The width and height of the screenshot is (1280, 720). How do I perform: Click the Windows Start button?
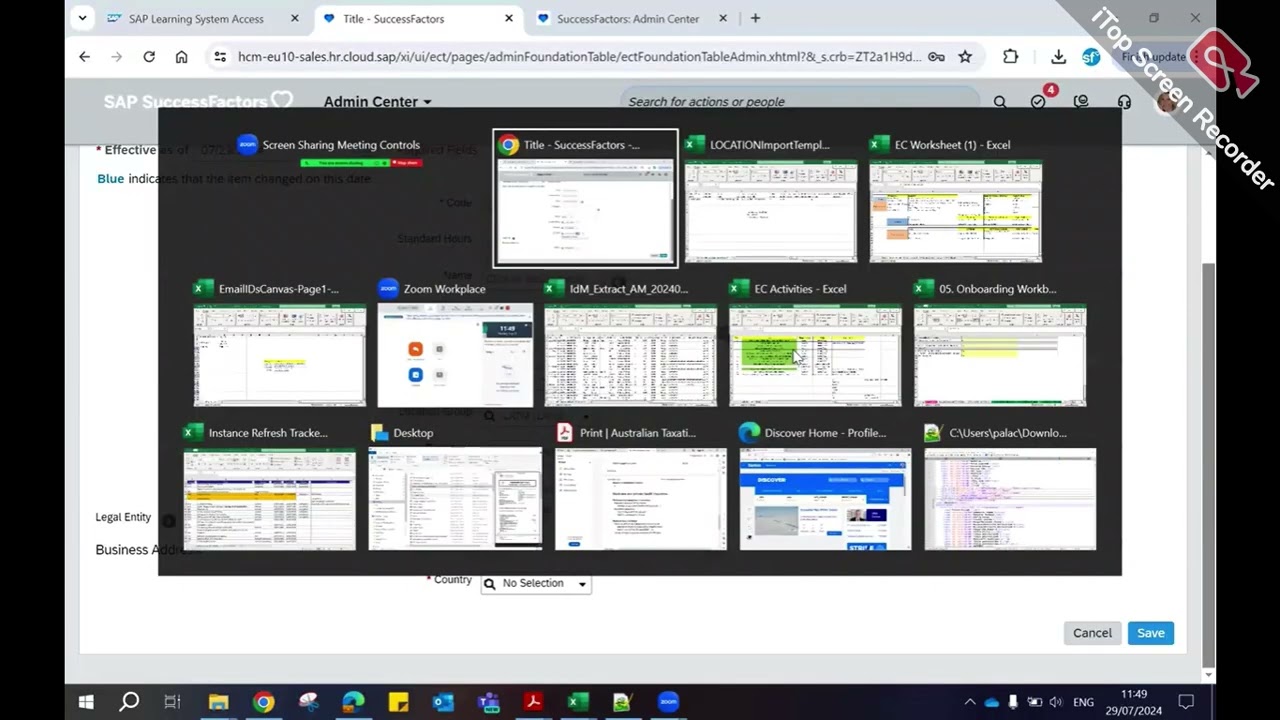86,702
